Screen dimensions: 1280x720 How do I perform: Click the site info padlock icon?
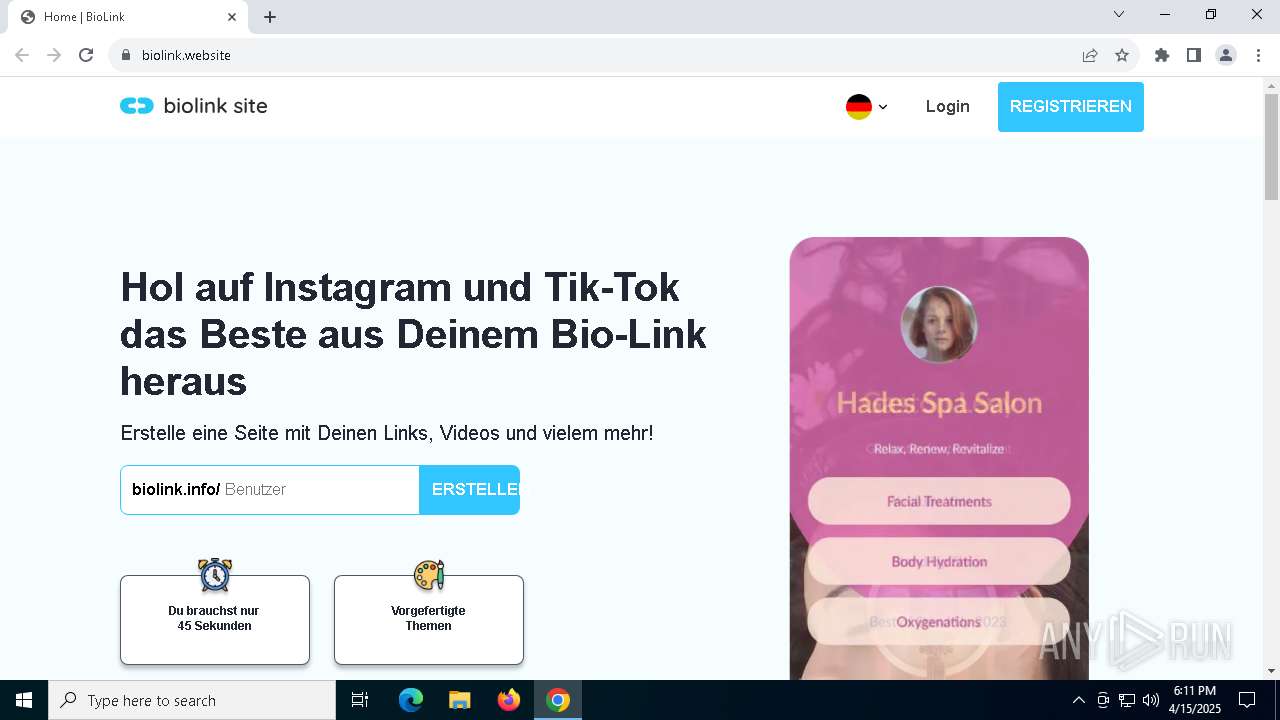point(126,55)
